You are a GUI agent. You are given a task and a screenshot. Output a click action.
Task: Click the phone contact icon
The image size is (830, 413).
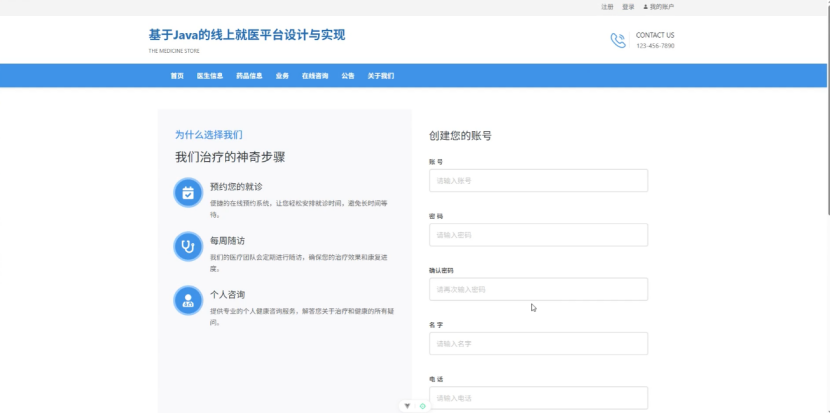[618, 41]
